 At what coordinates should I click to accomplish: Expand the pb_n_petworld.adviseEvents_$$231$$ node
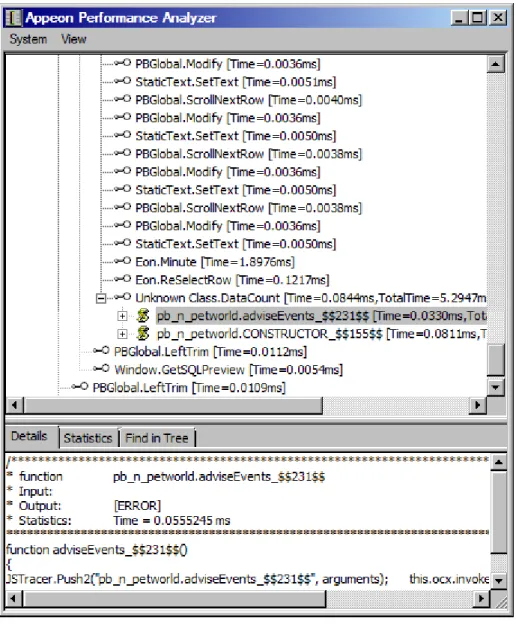tap(122, 316)
